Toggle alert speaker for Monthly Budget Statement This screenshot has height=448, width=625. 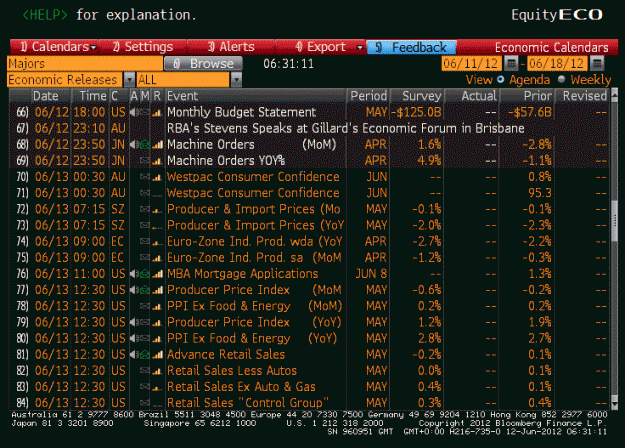[134, 112]
